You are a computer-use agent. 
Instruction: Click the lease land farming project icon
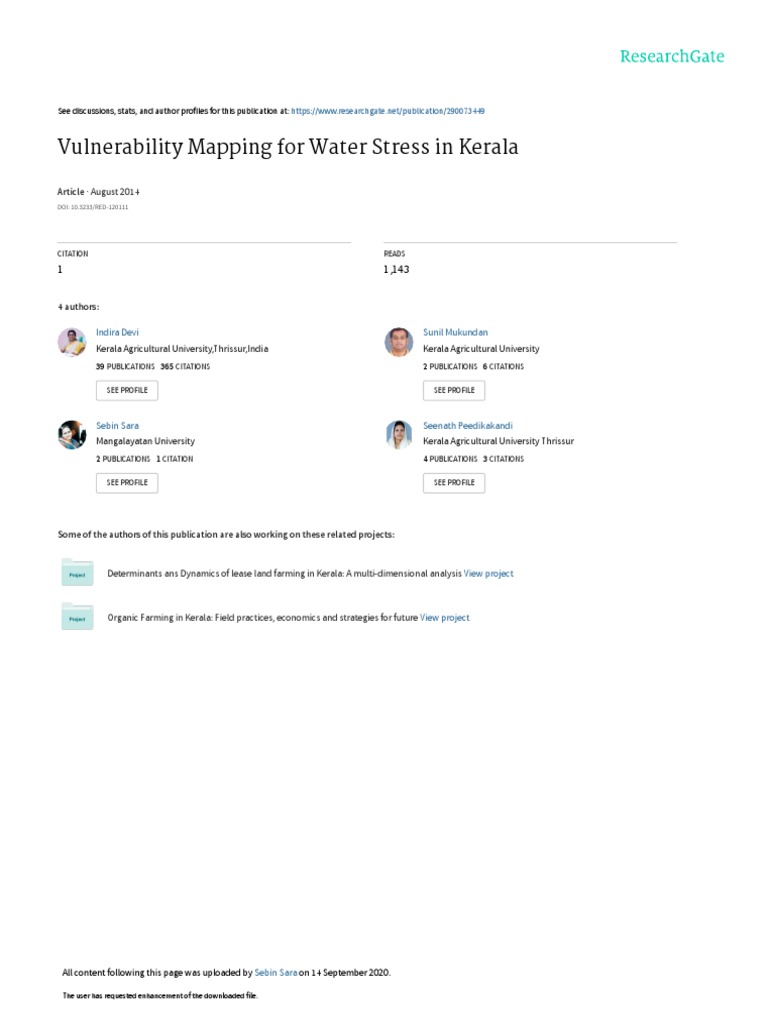(x=77, y=574)
